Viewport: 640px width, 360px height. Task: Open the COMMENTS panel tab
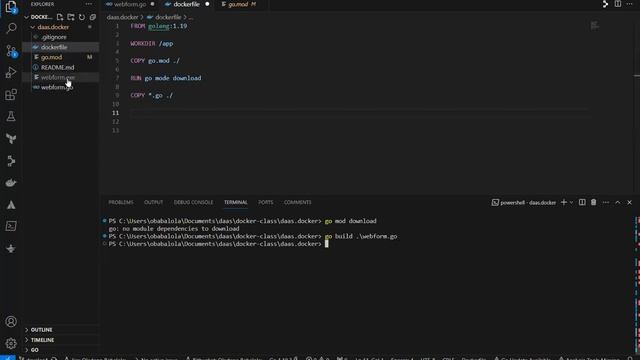tap(298, 202)
